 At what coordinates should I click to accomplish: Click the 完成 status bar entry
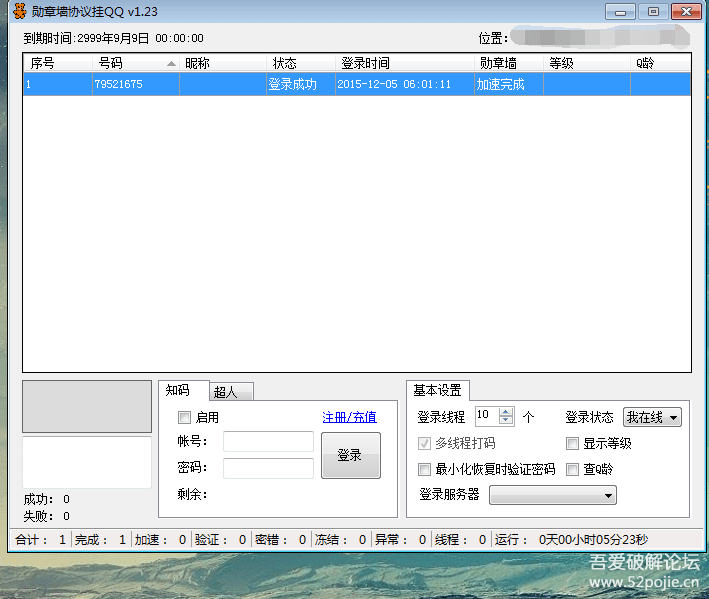pos(100,539)
